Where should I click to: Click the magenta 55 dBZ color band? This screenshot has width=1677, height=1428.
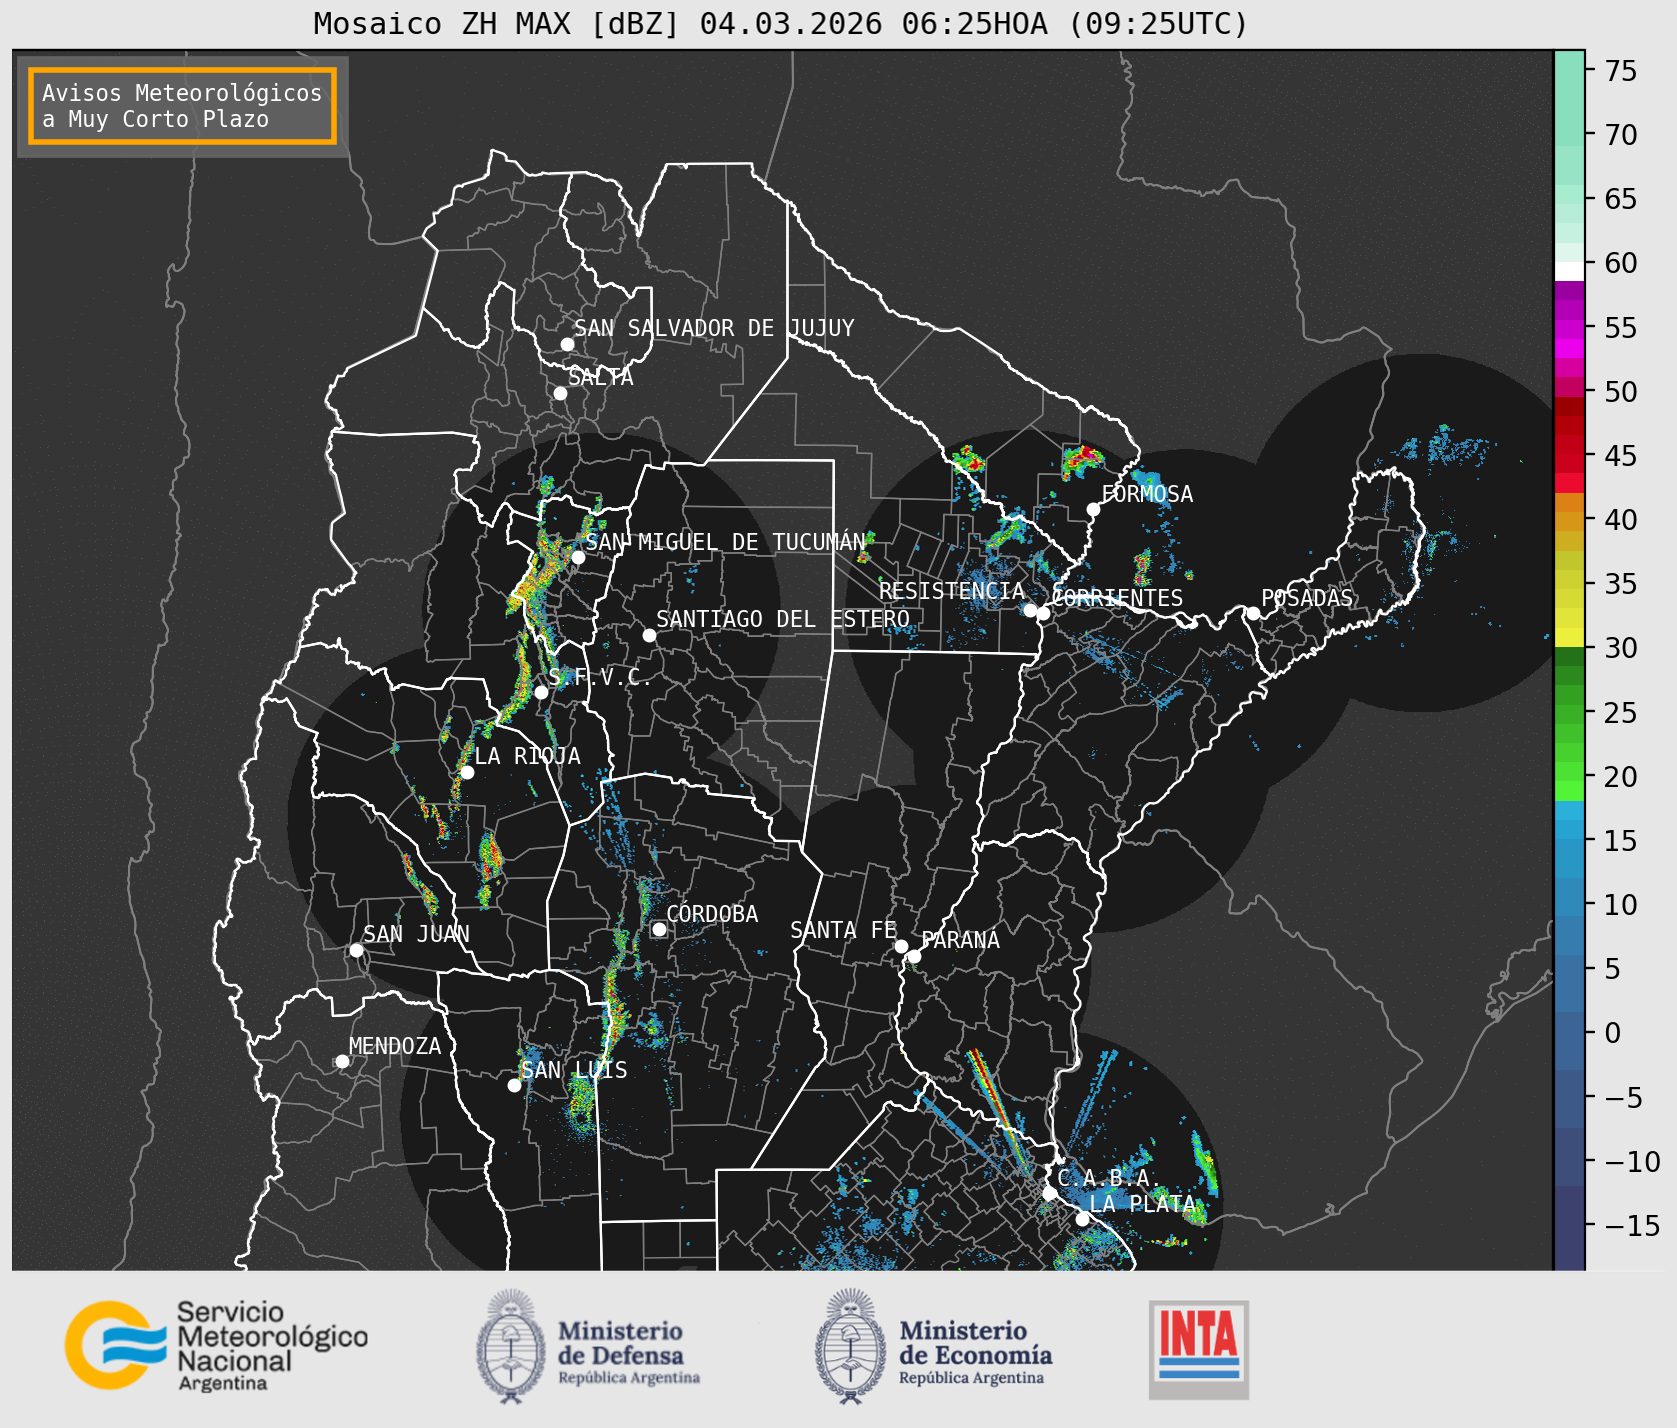pos(1569,329)
